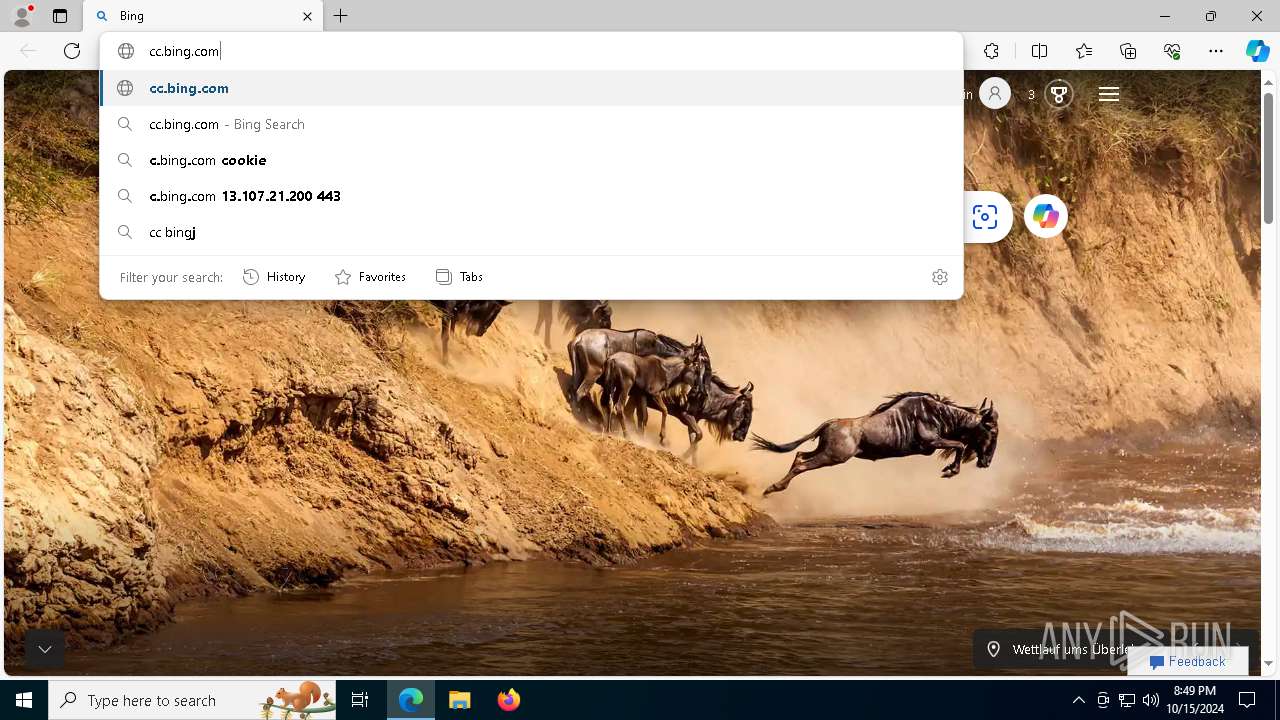This screenshot has width=1280, height=720.
Task: Open the tab actions menu icon
Action: point(60,16)
